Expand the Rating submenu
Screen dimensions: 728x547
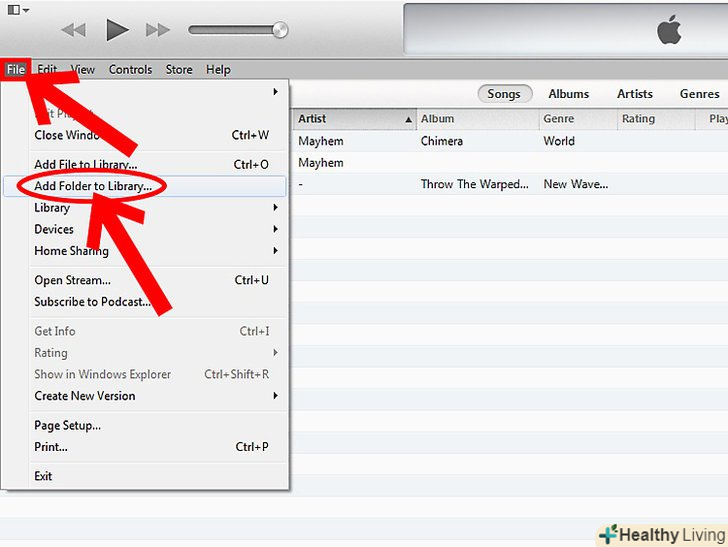(x=144, y=353)
